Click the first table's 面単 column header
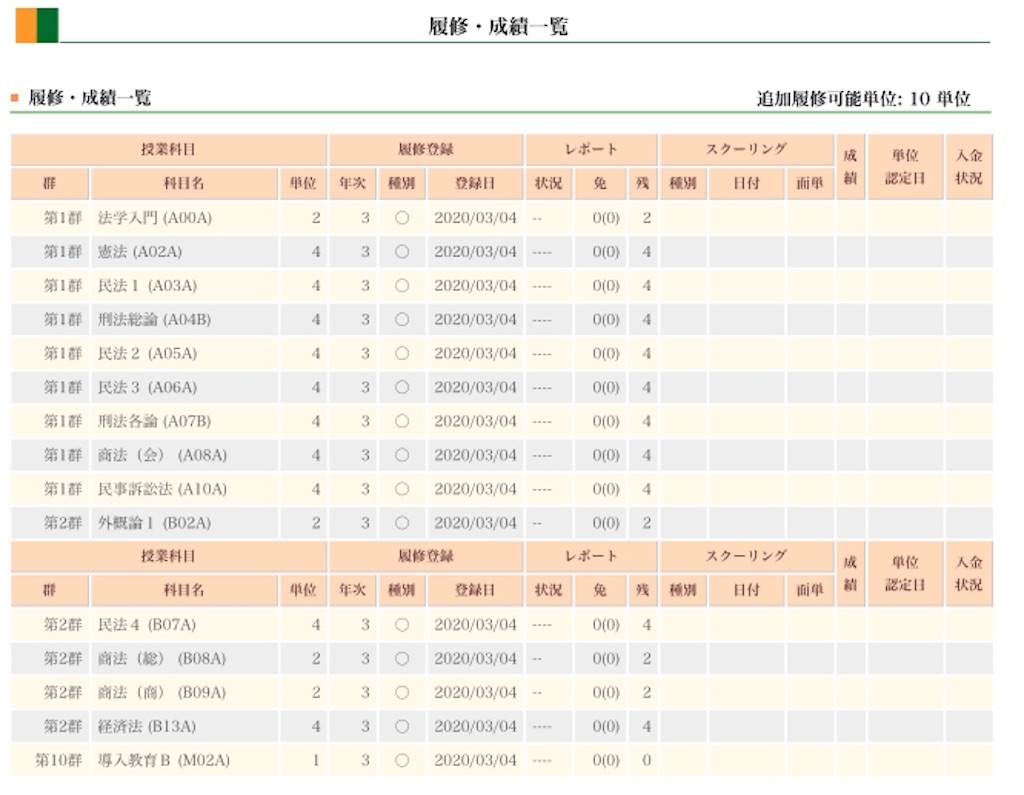 (810, 184)
